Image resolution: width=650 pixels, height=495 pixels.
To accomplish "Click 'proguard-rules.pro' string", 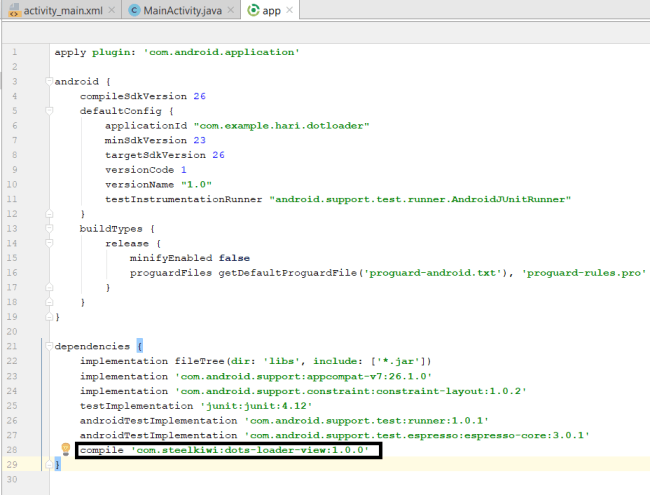I will pyautogui.click(x=584, y=273).
